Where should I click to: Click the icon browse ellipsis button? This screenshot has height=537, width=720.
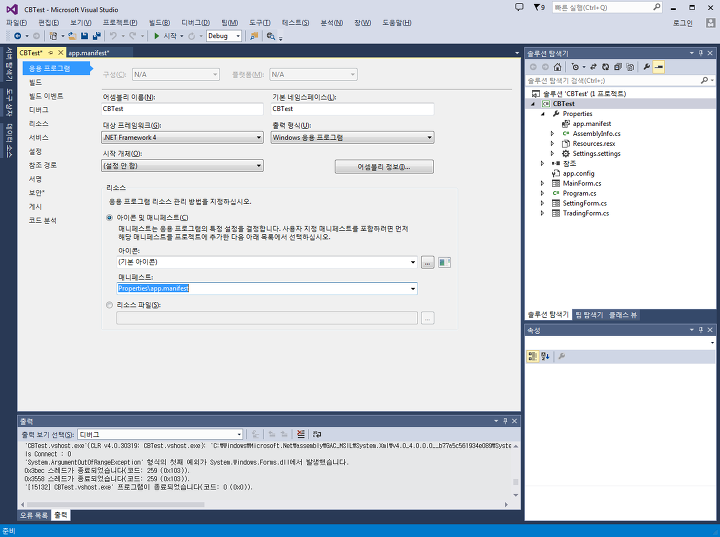coord(428,262)
